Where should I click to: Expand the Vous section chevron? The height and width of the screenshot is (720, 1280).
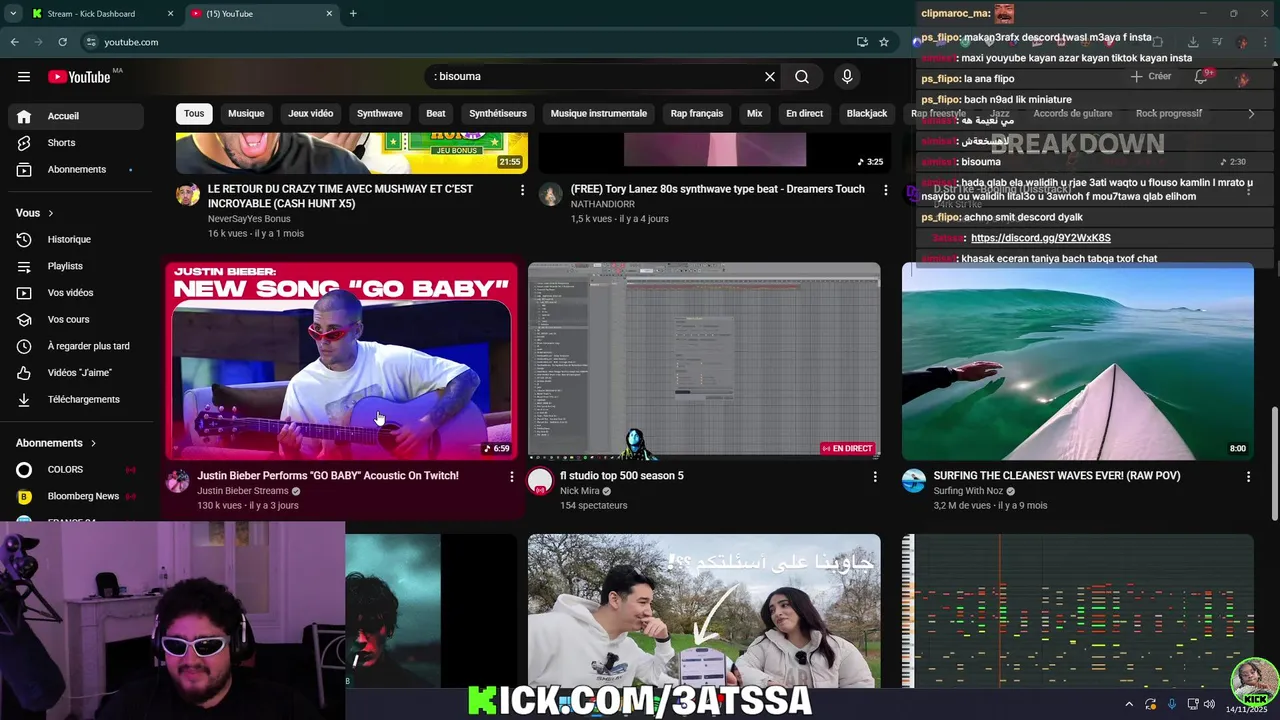tap(51, 213)
